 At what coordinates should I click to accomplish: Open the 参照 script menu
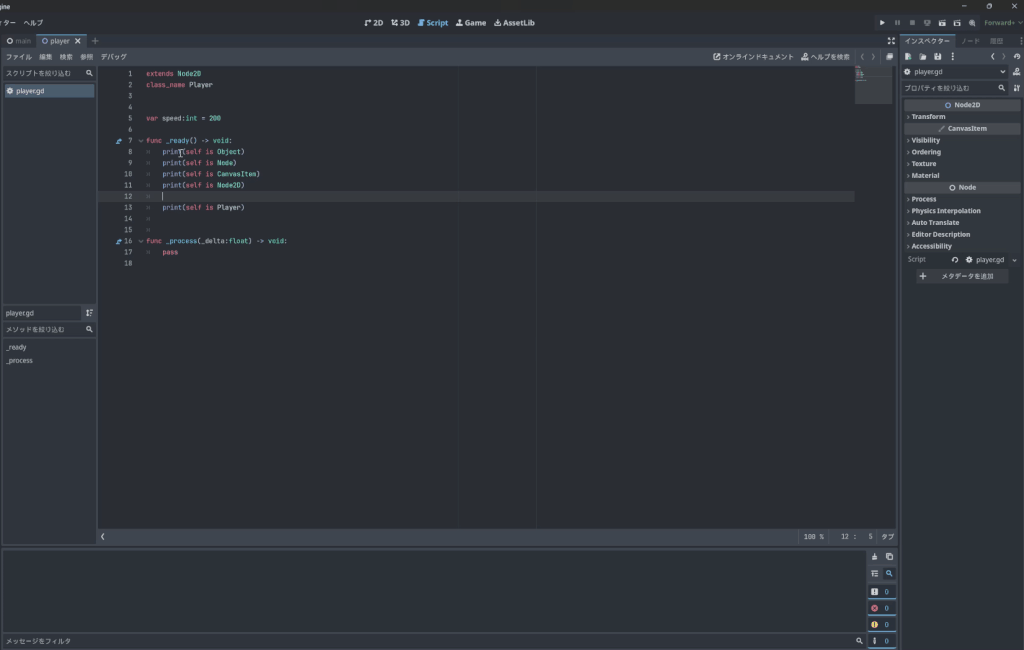(86, 57)
